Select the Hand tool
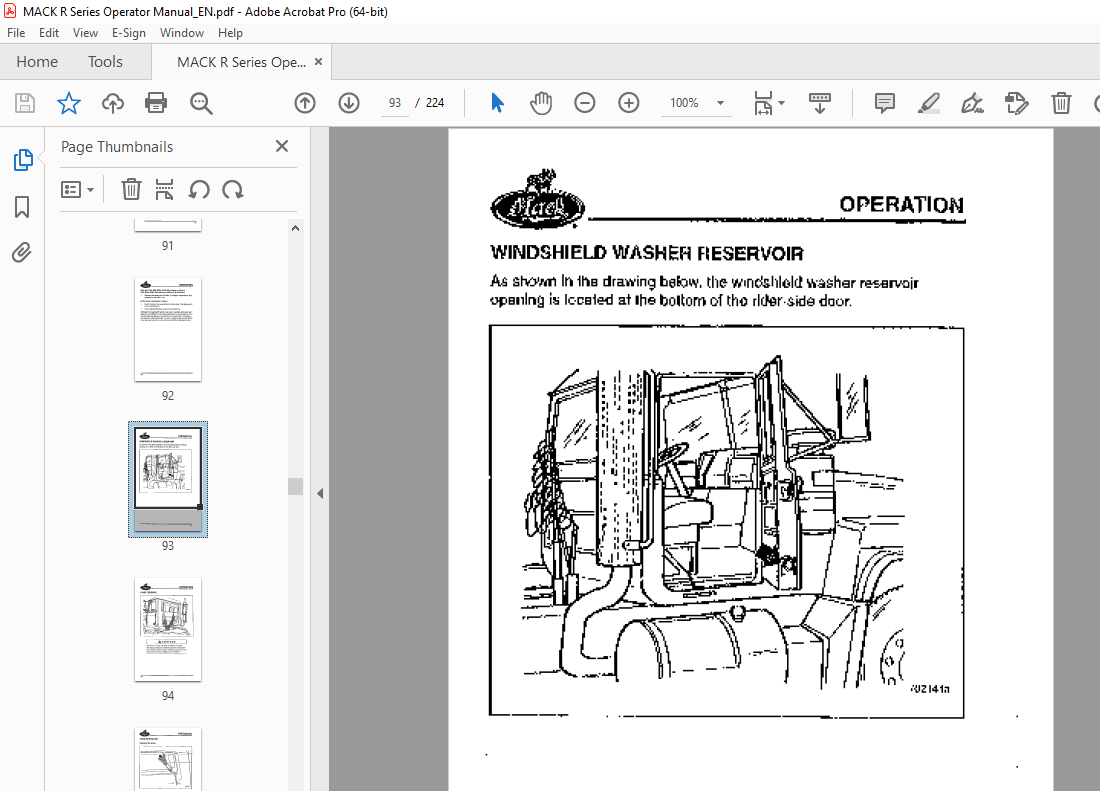The height and width of the screenshot is (791, 1100). (x=541, y=103)
